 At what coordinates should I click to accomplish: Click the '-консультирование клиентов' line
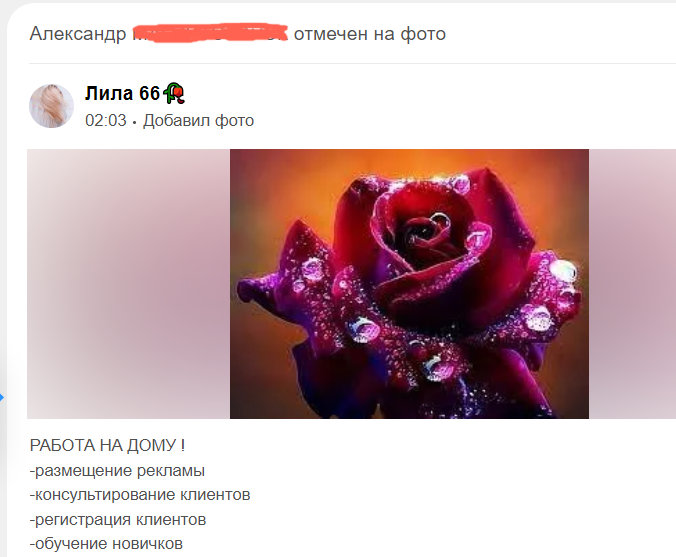tap(140, 494)
